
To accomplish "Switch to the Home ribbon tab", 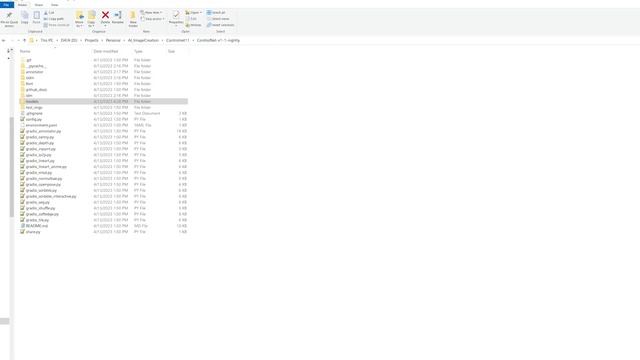I will (x=22, y=5).
